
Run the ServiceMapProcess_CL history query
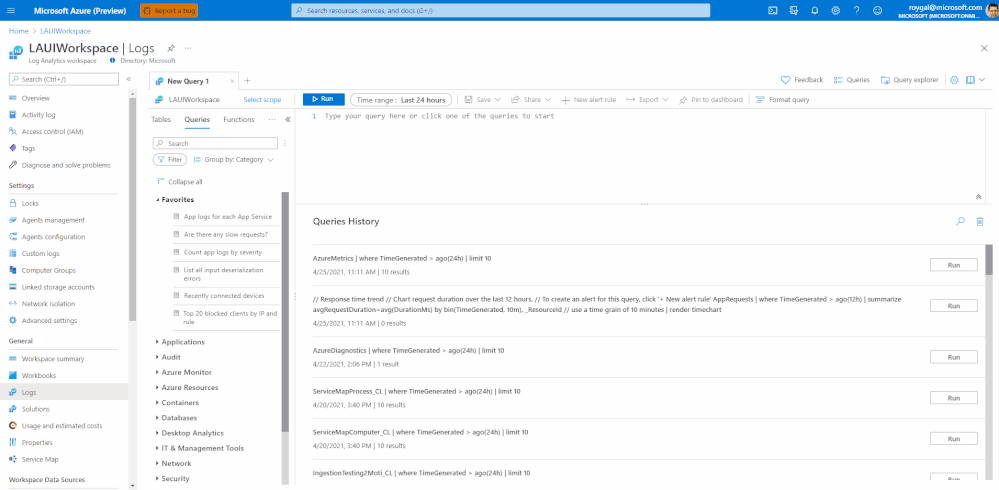point(954,398)
